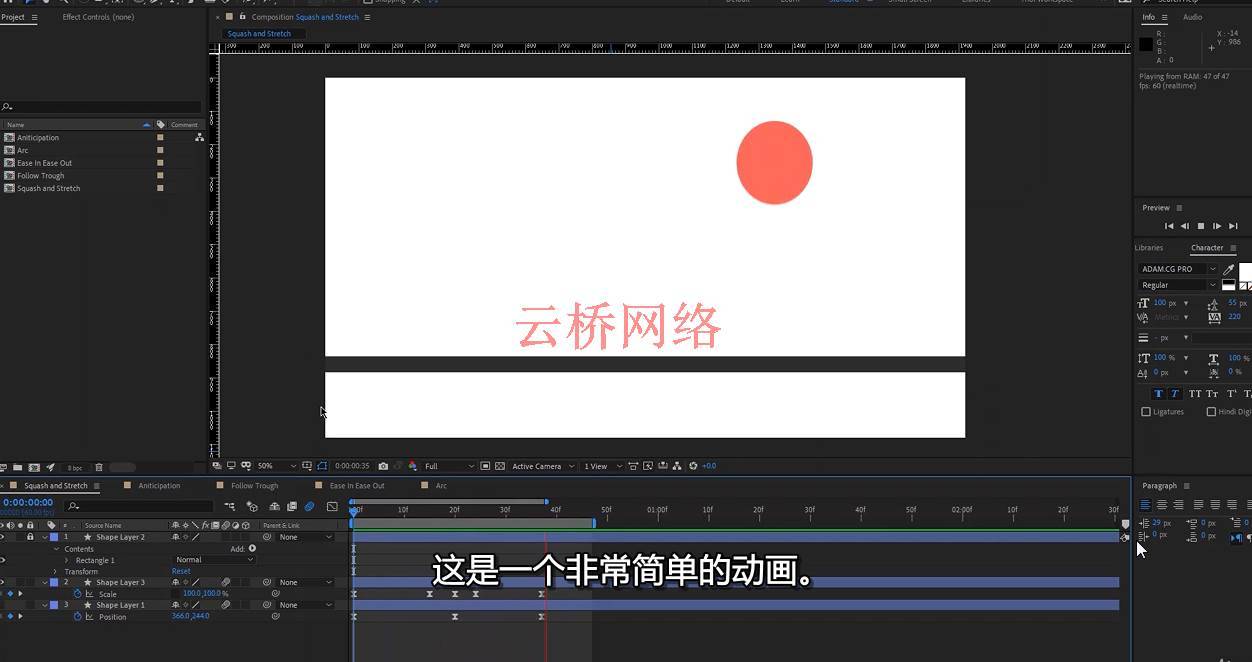Open the ADAM.CG PRO font family dropdown
Image resolution: width=1252 pixels, height=662 pixels.
tap(1178, 269)
